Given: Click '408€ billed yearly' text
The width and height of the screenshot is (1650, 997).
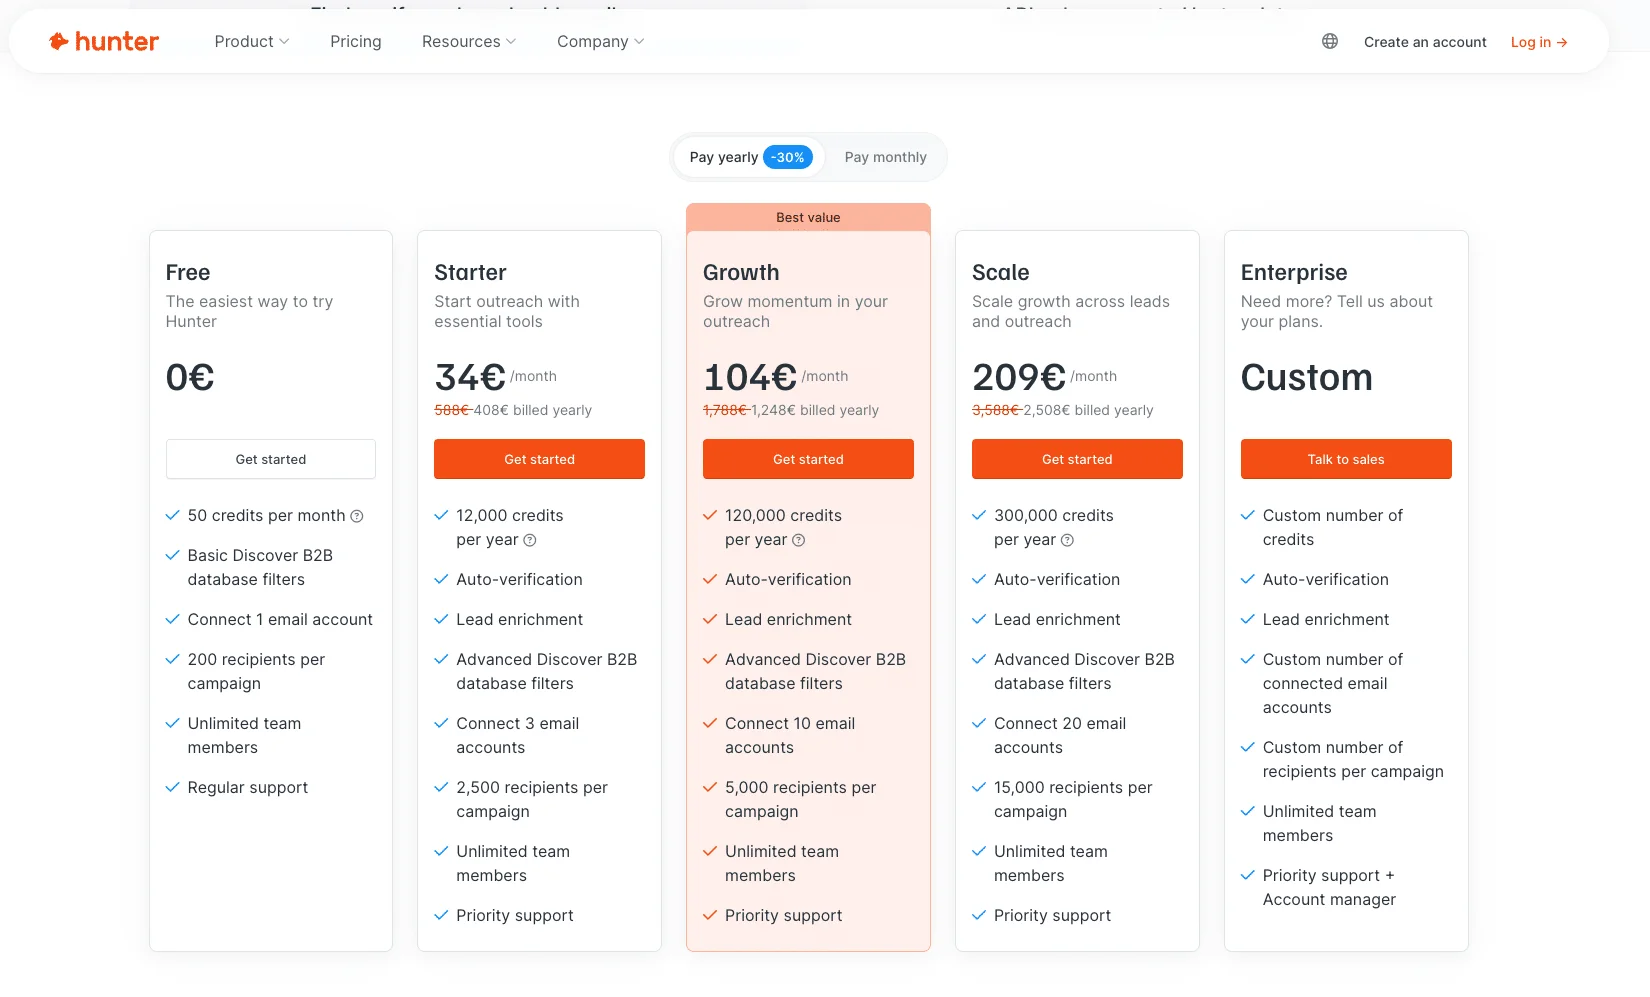Looking at the screenshot, I should (x=532, y=410).
